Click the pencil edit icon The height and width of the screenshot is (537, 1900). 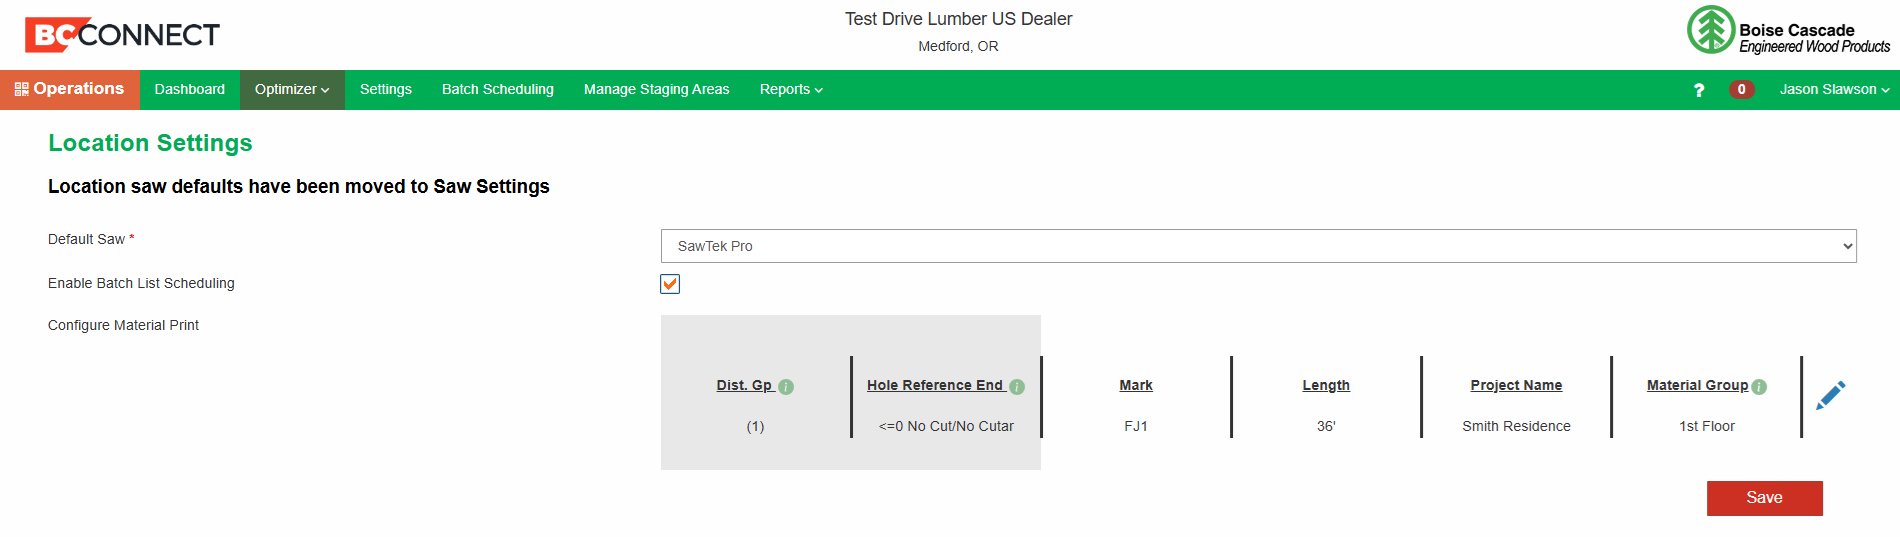pyautogui.click(x=1830, y=395)
